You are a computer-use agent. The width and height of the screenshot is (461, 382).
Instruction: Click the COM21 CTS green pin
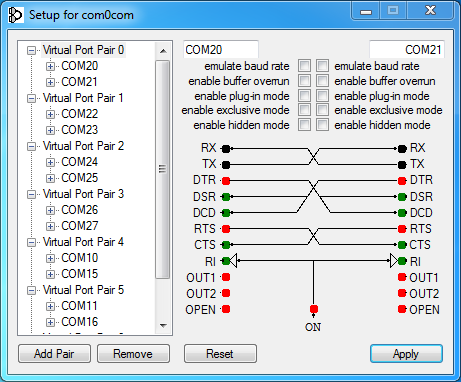pos(402,245)
